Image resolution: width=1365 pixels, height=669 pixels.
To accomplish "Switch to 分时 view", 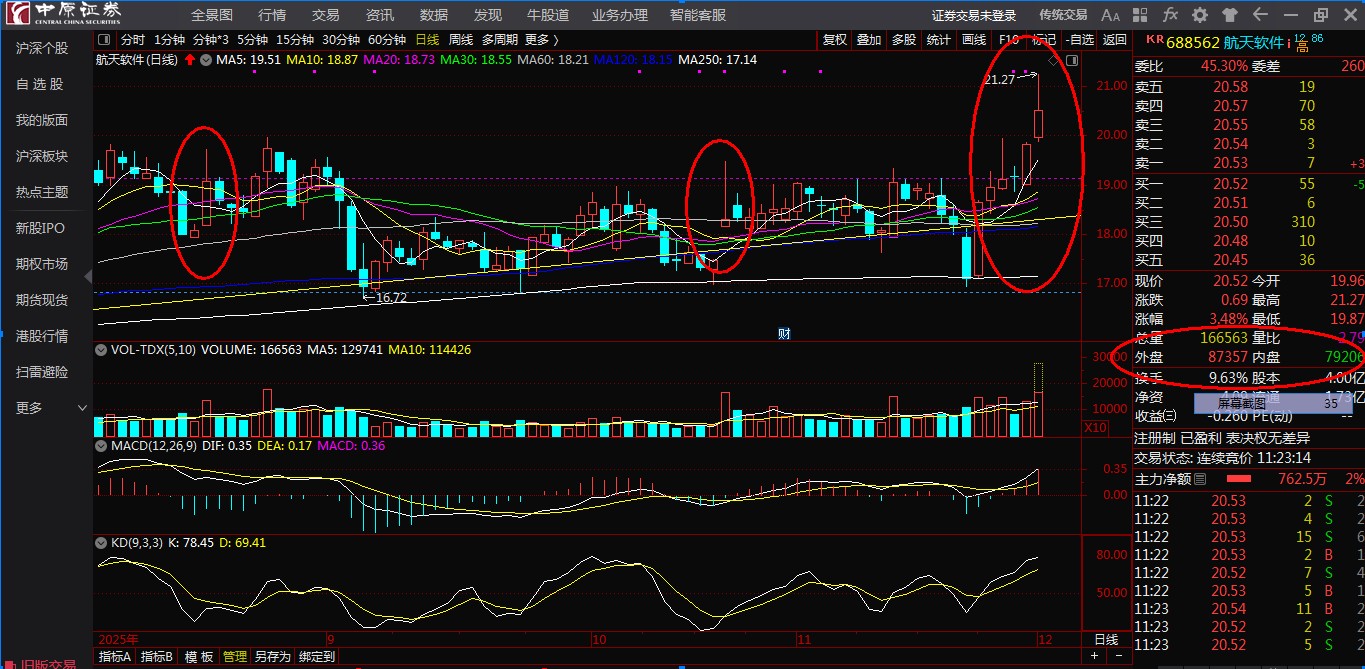I will pyautogui.click(x=132, y=40).
